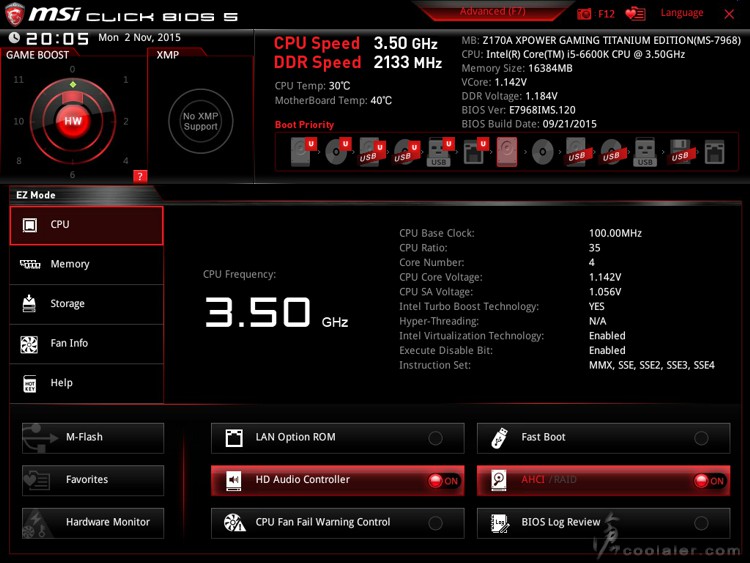Click the XMP panel label

click(x=168, y=55)
